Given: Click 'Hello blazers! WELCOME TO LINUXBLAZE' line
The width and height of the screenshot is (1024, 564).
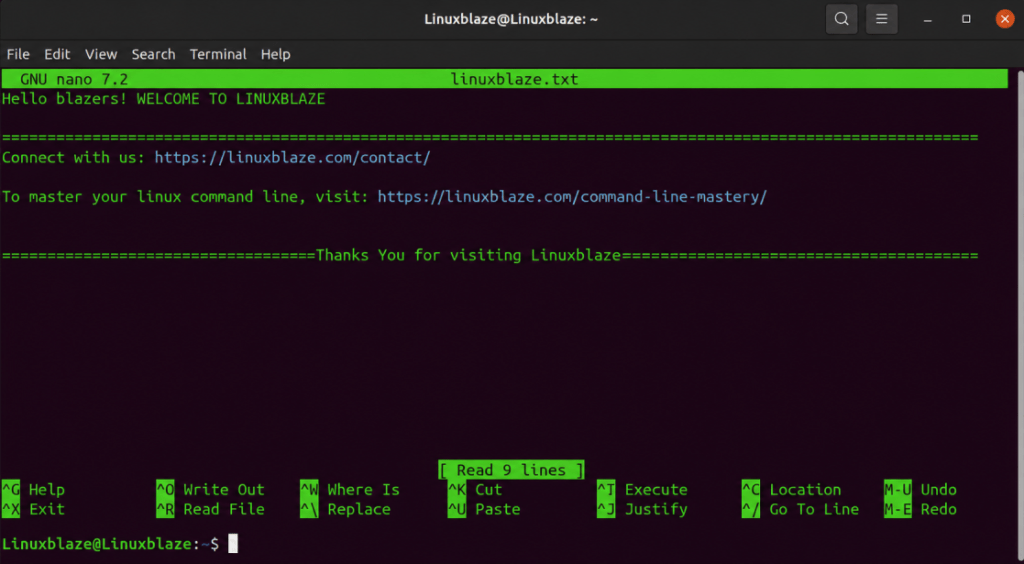Looking at the screenshot, I should coord(163,99).
